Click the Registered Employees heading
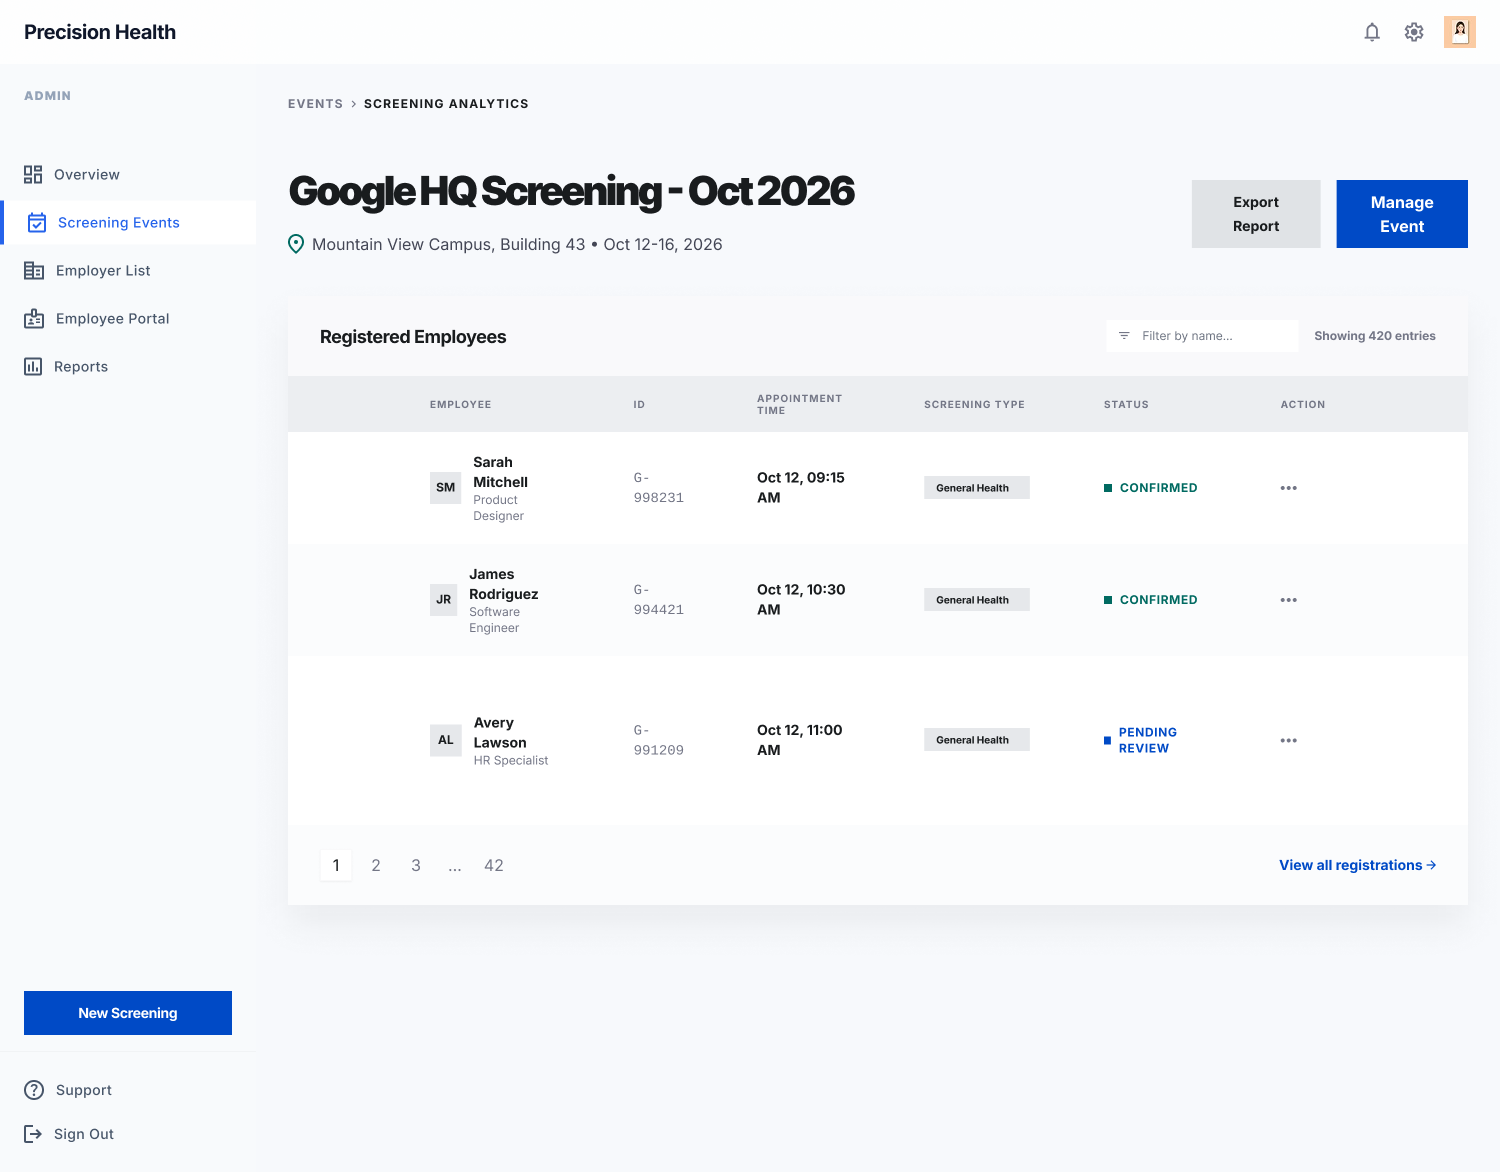The image size is (1508, 1172). coord(413,337)
